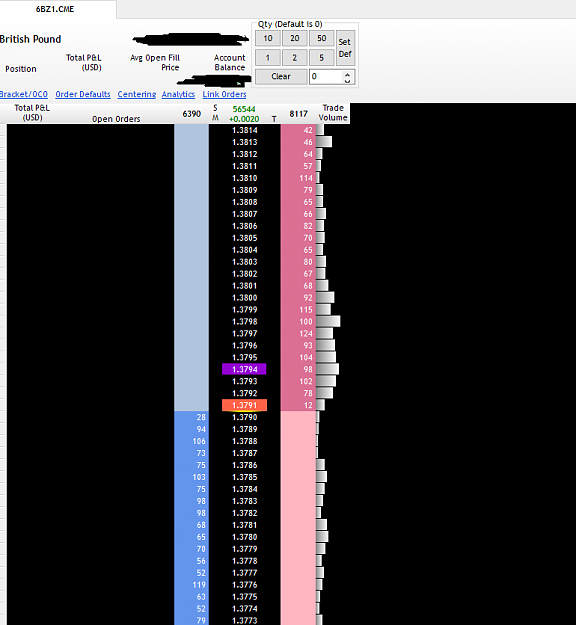Click the price 1.3773 row
Screen dimensions: 576x625
pyautogui.click(x=244, y=620)
